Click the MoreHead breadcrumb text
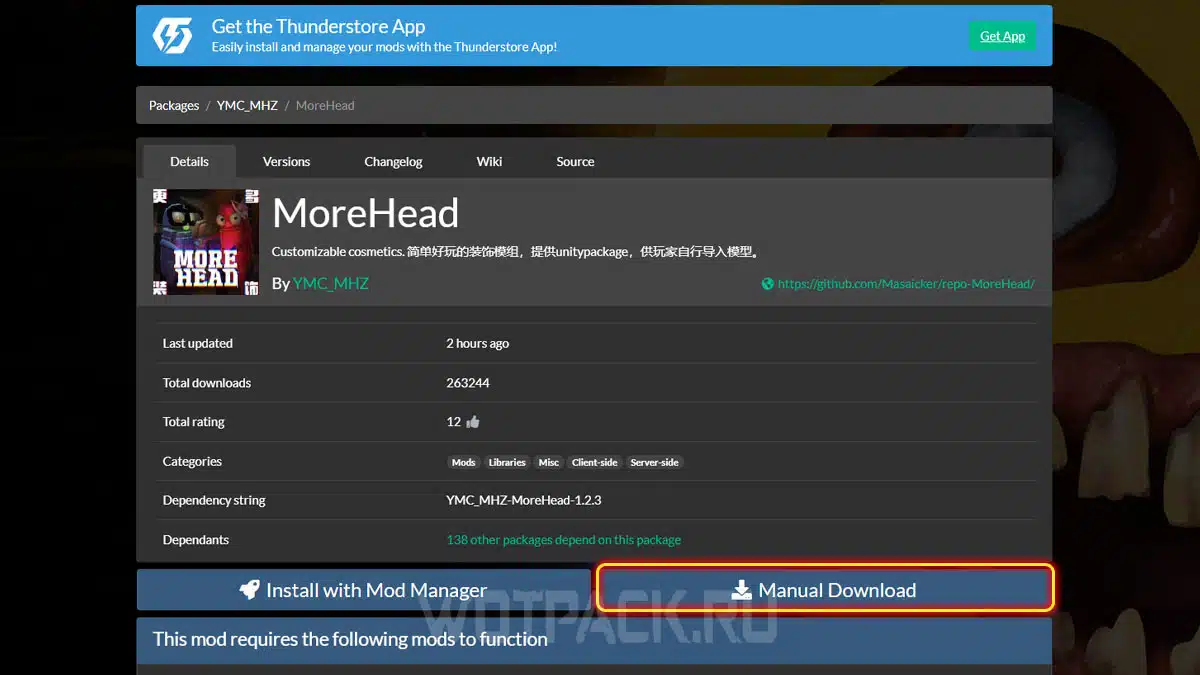This screenshot has height=675, width=1200. pyautogui.click(x=325, y=105)
